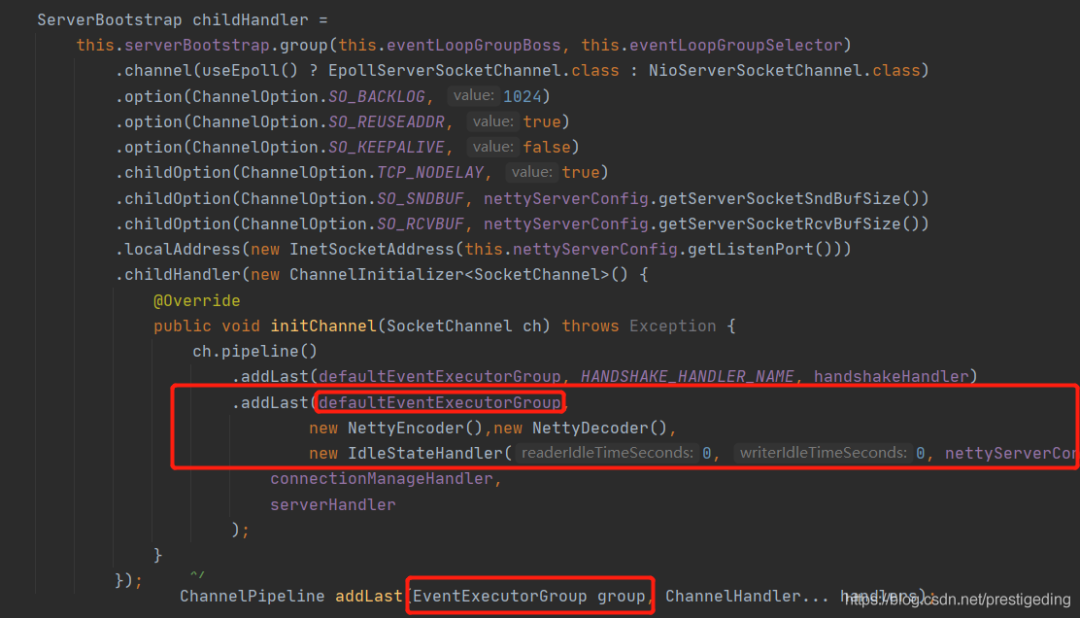1080x618 pixels.
Task: Click ChannelInitializer<SocketChannel> in childHandler line
Action: point(449,275)
